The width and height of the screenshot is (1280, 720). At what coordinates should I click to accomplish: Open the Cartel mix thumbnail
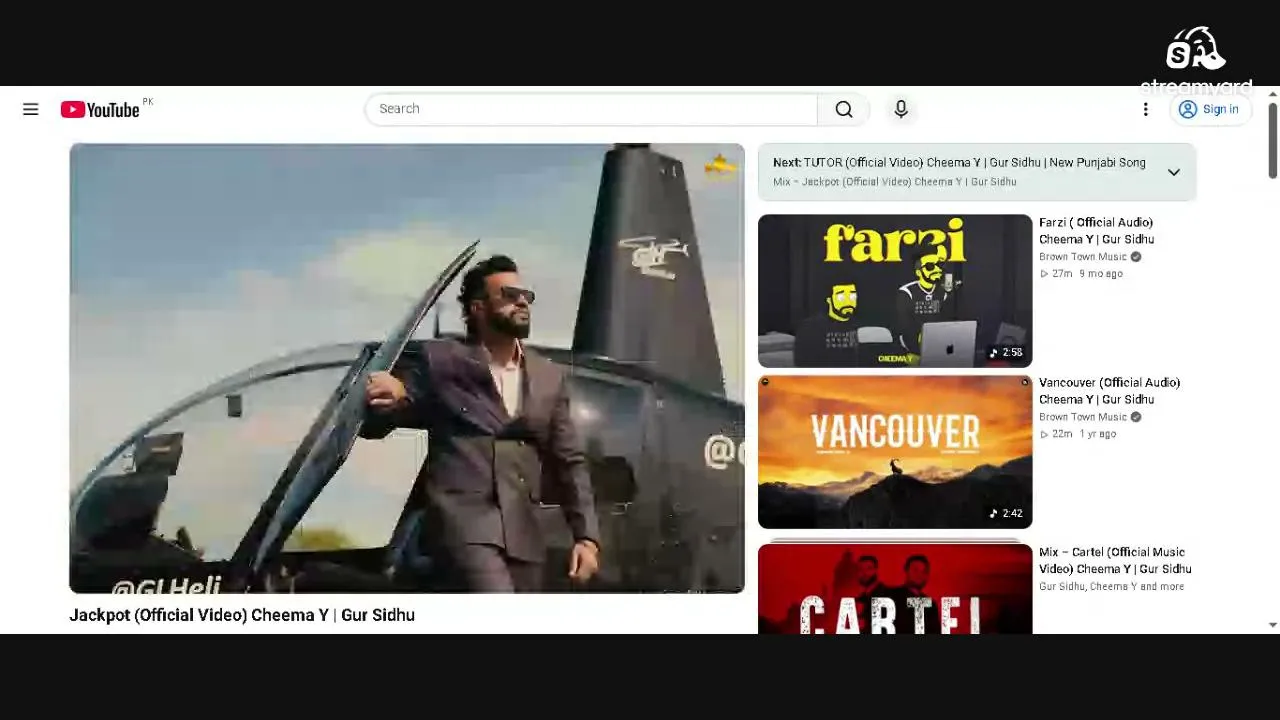point(895,589)
